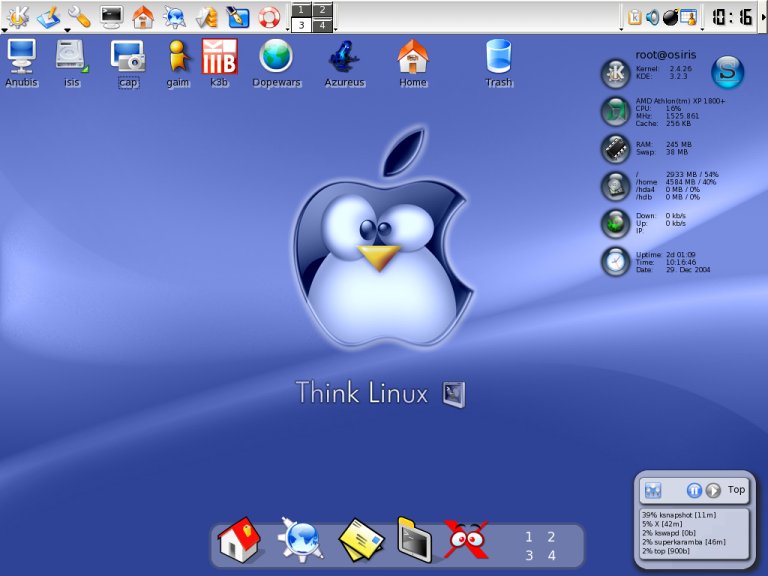The height and width of the screenshot is (576, 768).
Task: Switch to desktop 2 in the bottom dock
Action: coord(551,537)
